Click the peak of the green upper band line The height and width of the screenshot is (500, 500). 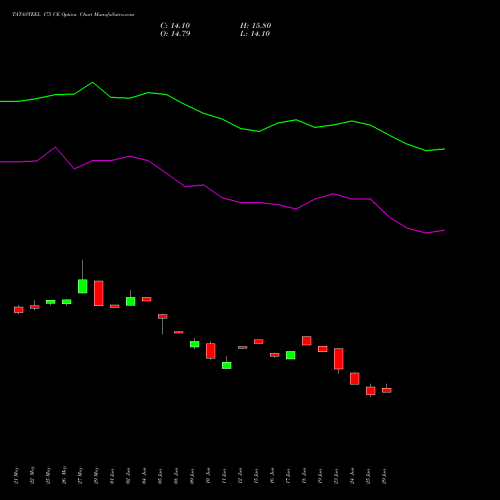tap(93, 82)
